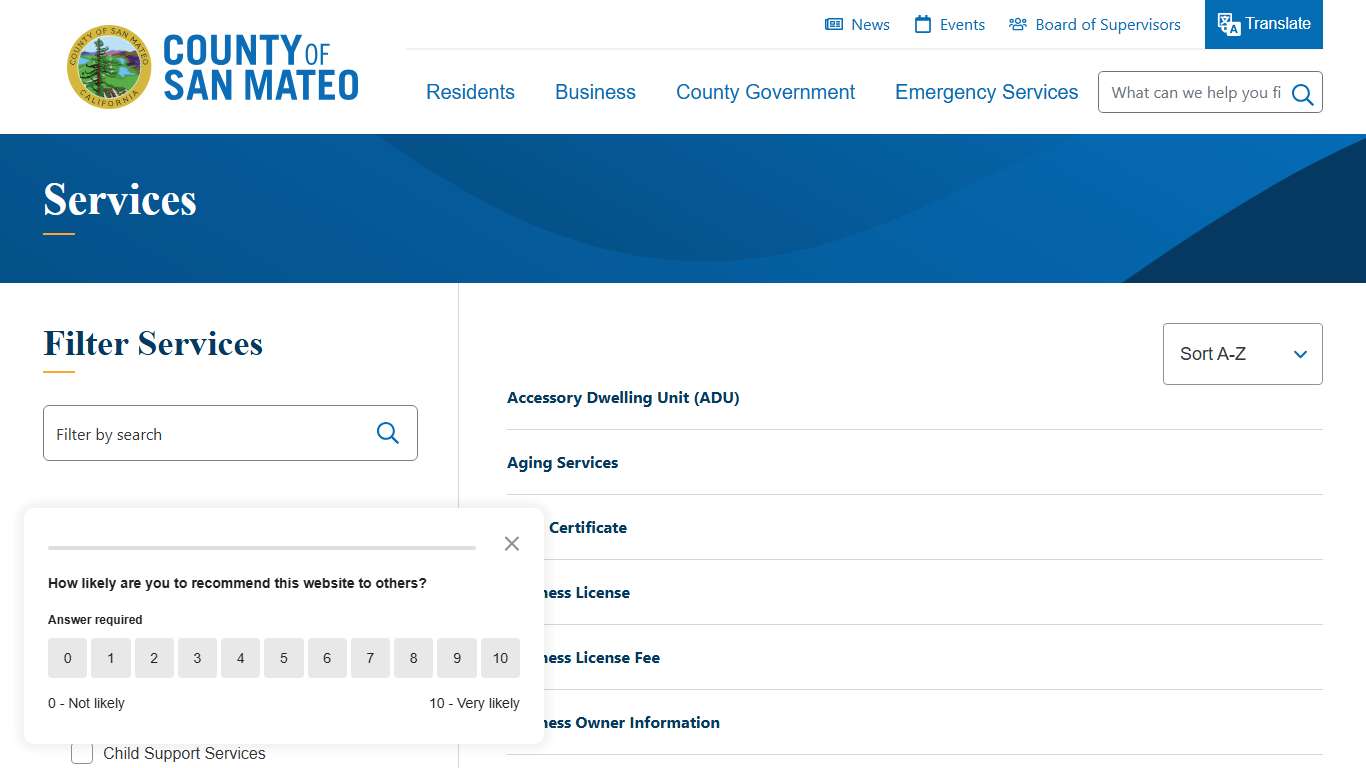Click the header search magnifier icon
This screenshot has width=1366, height=768.
1302,94
